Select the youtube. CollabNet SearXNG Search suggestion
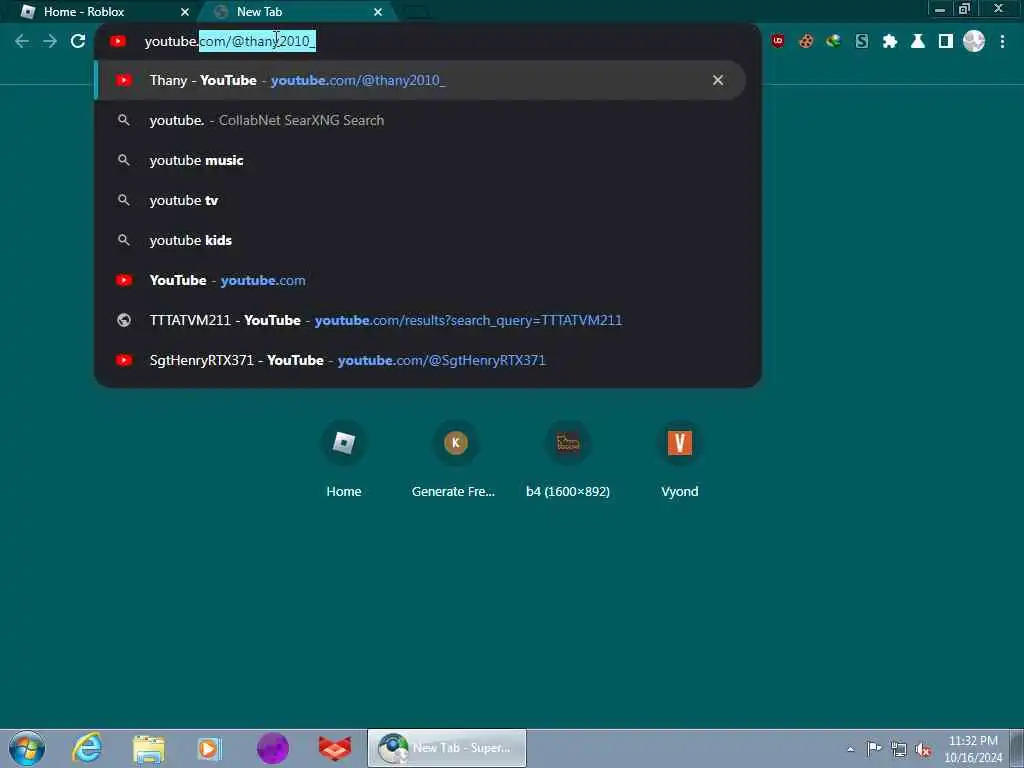 pyautogui.click(x=420, y=120)
